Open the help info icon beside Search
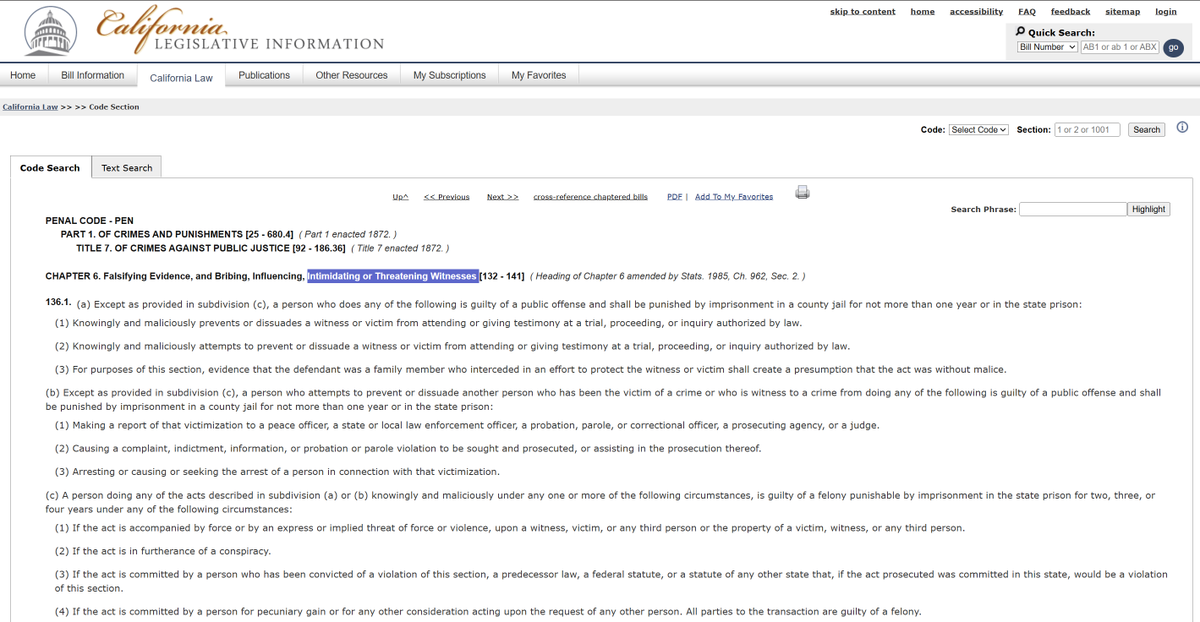Screen dimensions: 1200x622 tap(1182, 128)
